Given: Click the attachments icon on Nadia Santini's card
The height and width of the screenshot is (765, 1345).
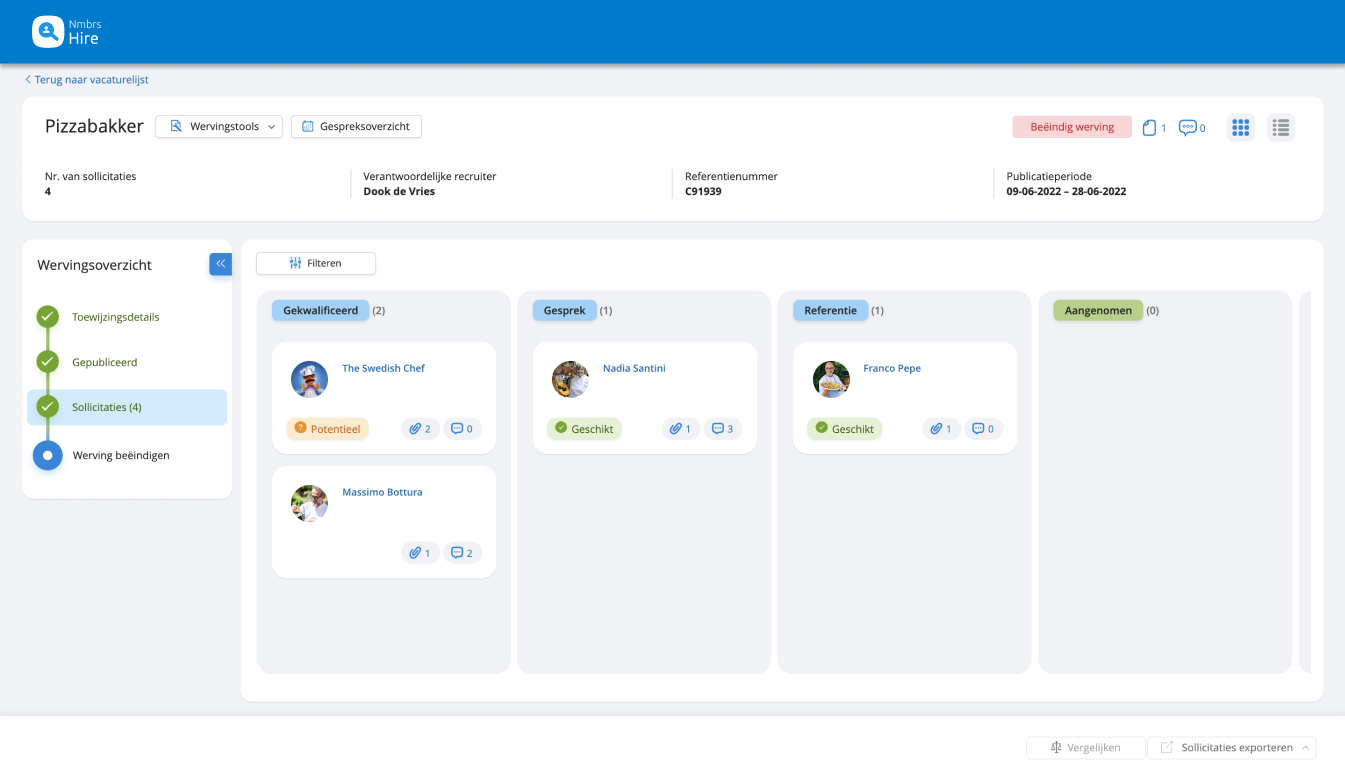Looking at the screenshot, I should click(x=681, y=428).
